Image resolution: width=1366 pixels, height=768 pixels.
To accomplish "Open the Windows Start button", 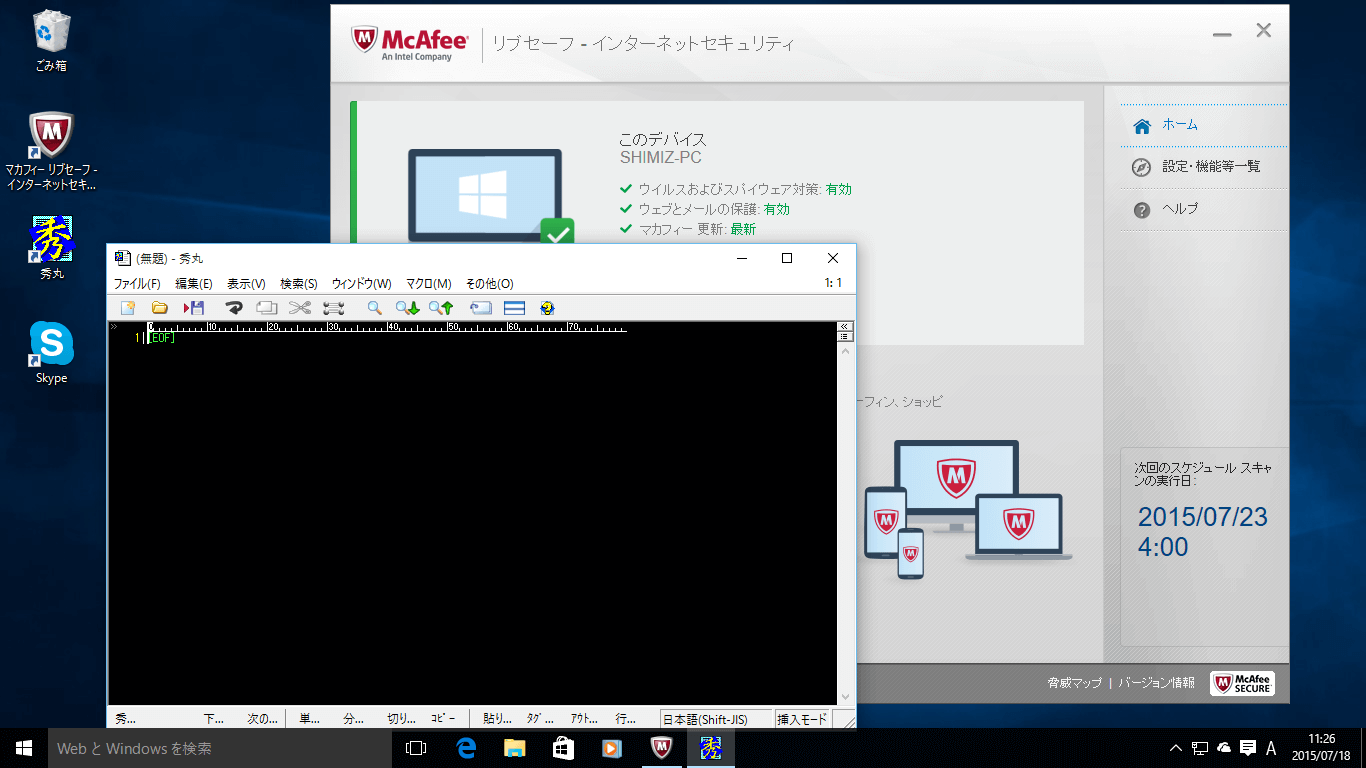I will pyautogui.click(x=24, y=748).
